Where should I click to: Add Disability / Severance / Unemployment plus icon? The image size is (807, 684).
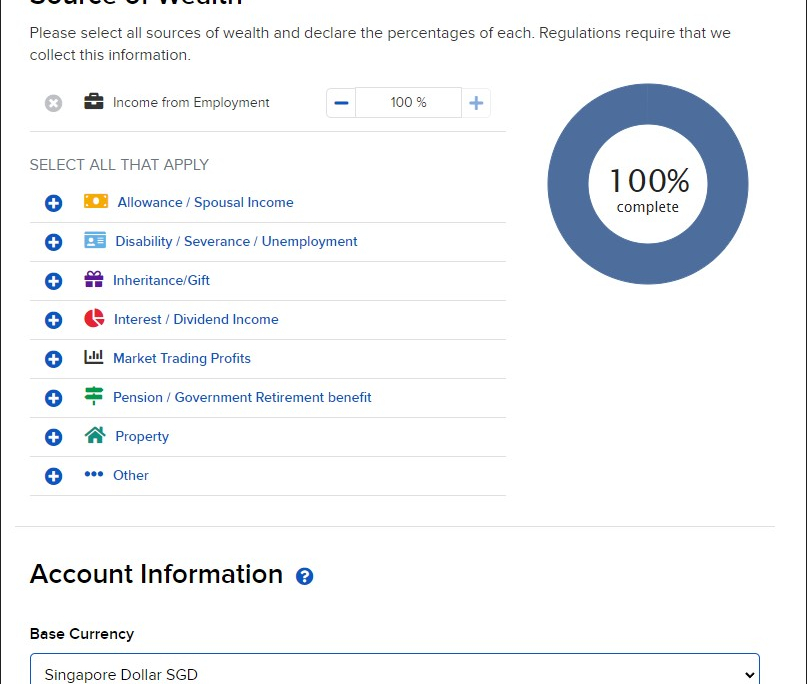pos(54,242)
